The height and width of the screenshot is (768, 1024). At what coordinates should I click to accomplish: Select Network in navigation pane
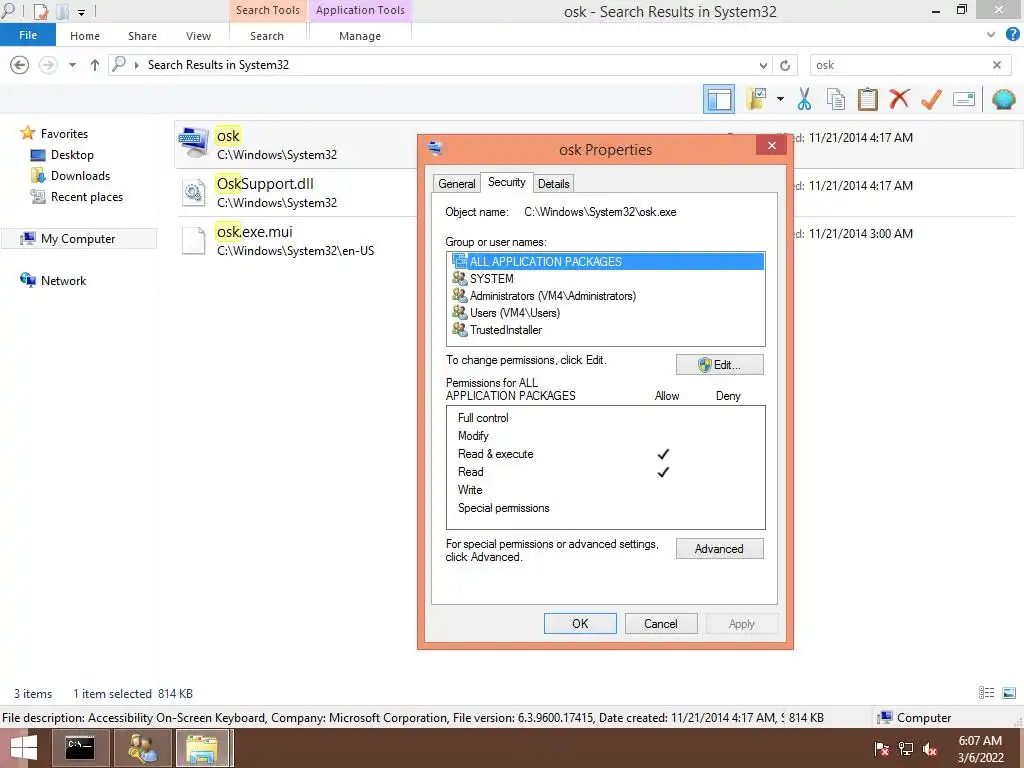pyautogui.click(x=63, y=281)
